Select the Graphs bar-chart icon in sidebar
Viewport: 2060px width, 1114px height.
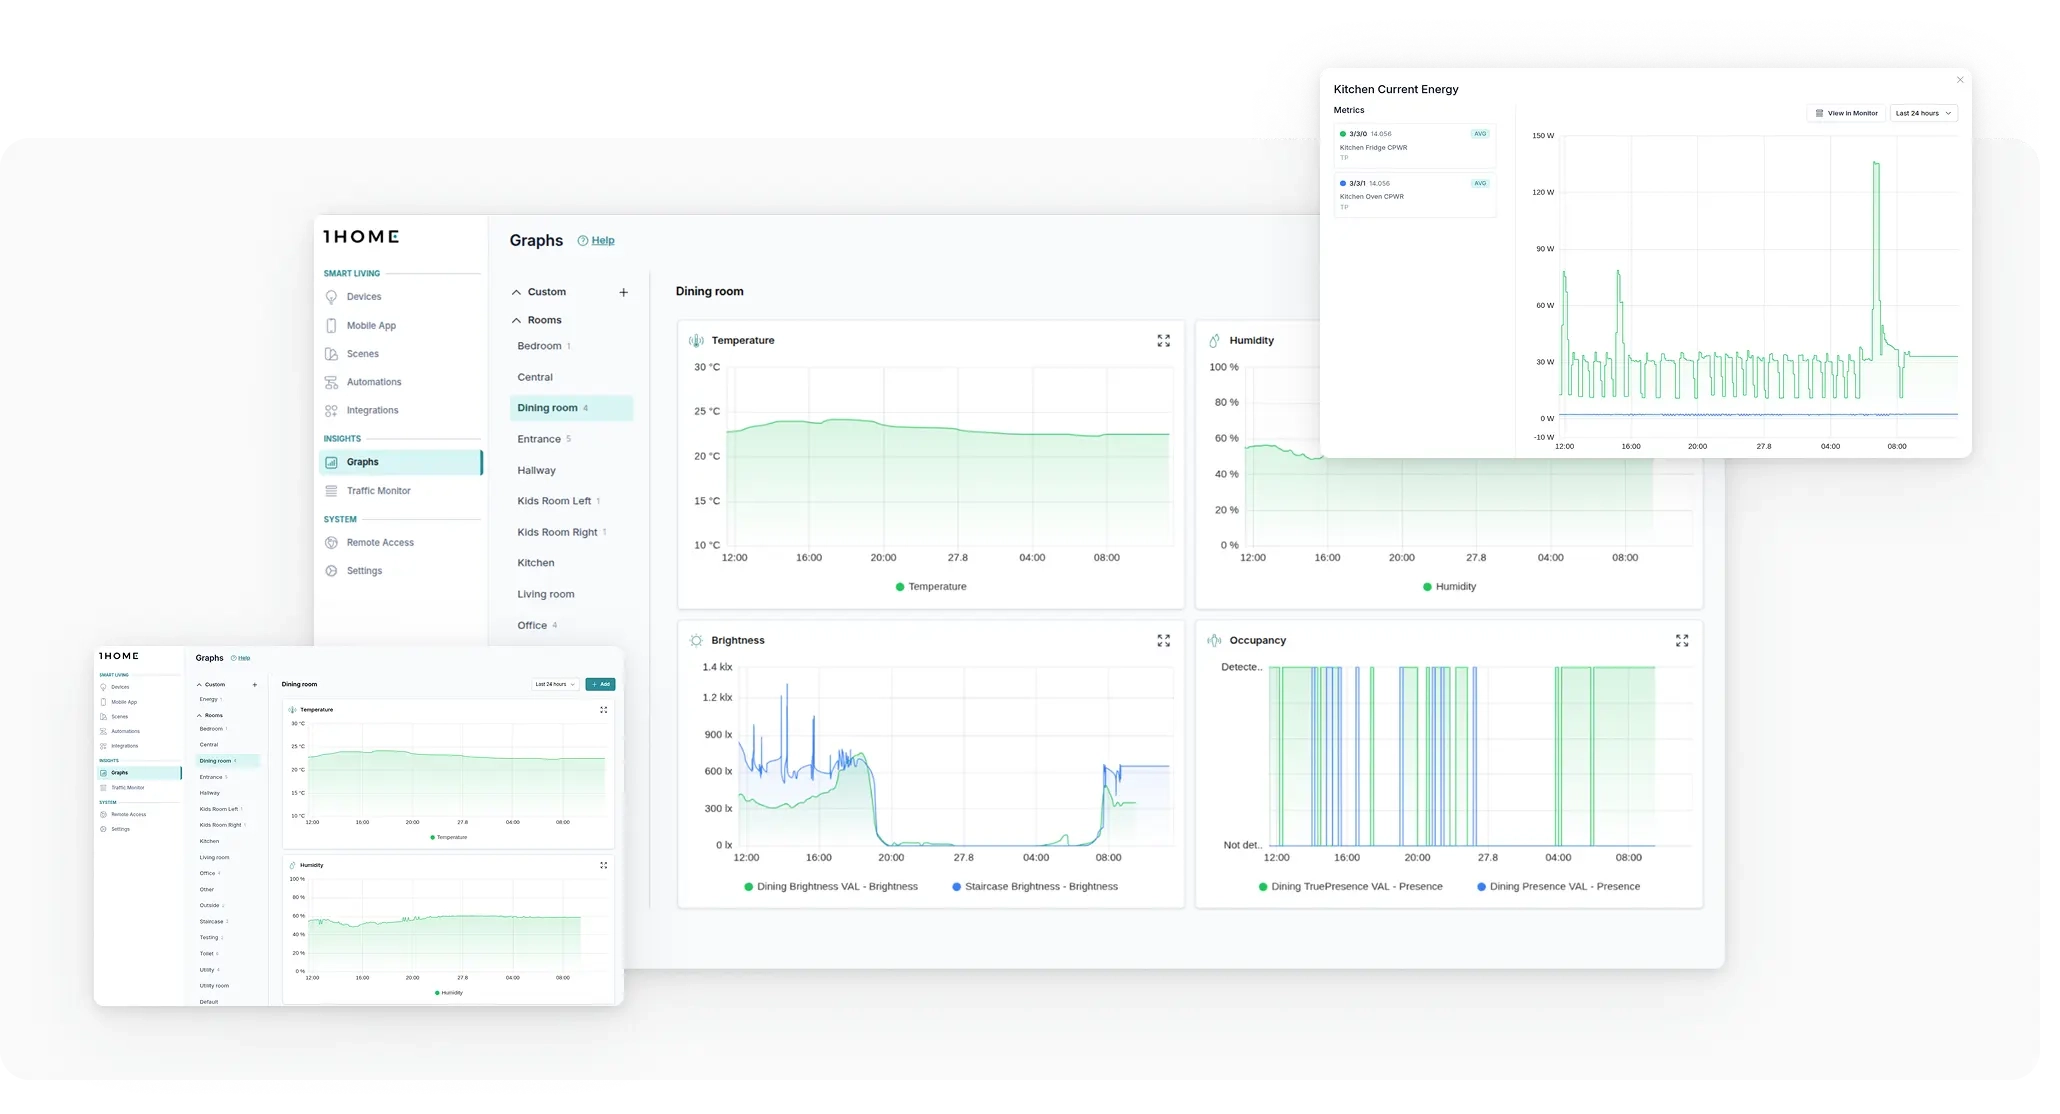click(x=332, y=462)
